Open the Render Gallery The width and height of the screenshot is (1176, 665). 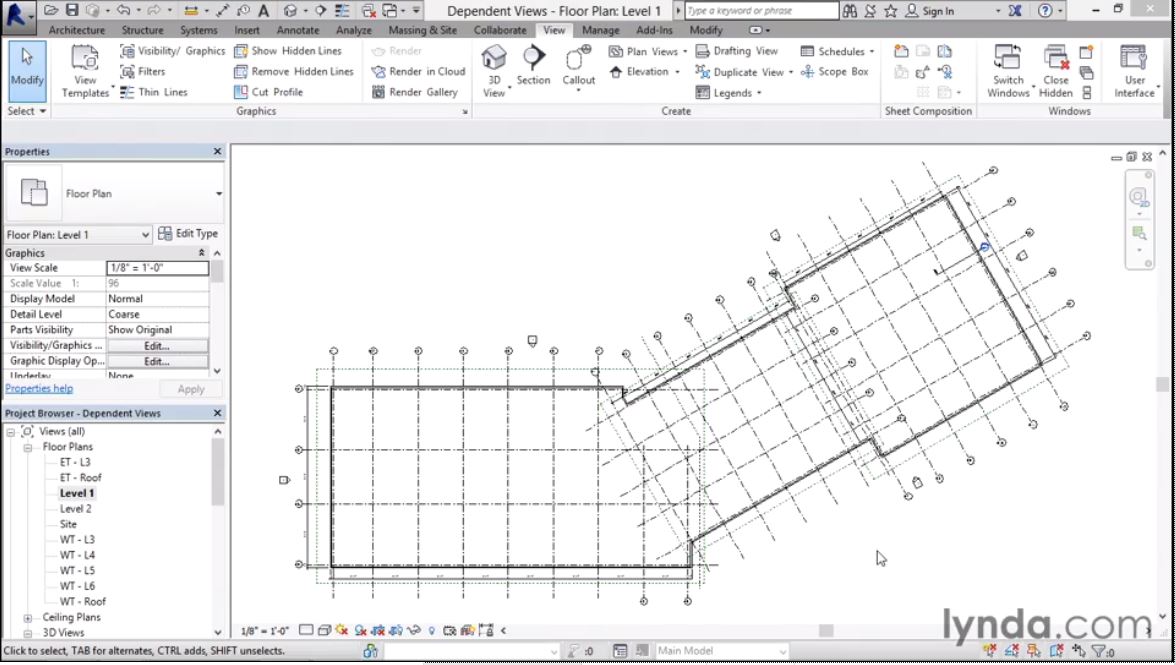coord(415,92)
